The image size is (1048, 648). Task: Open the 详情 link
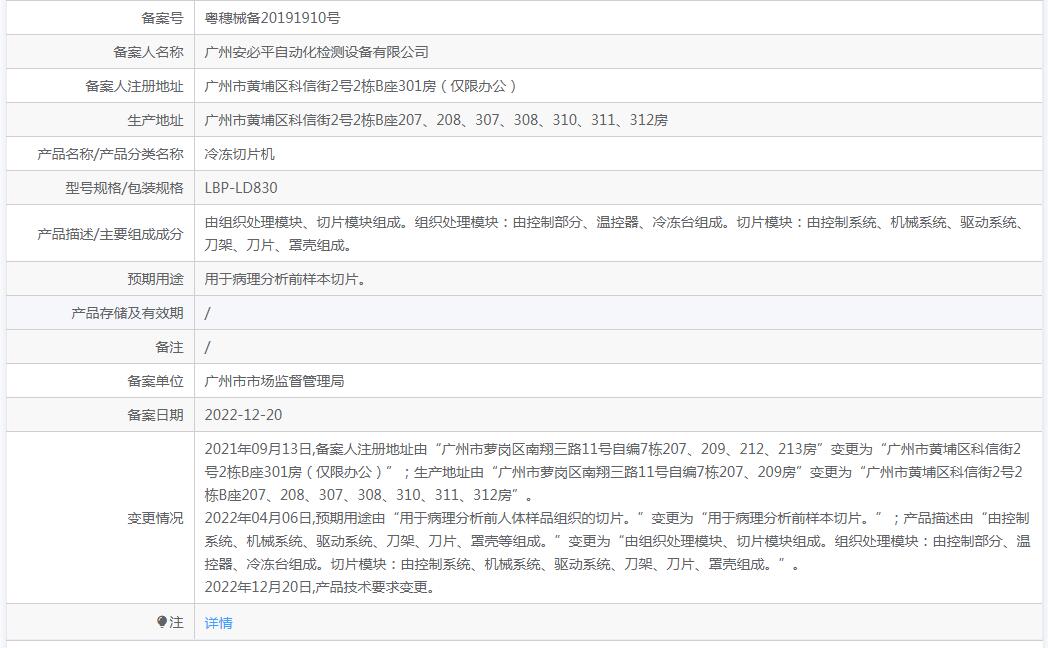219,623
